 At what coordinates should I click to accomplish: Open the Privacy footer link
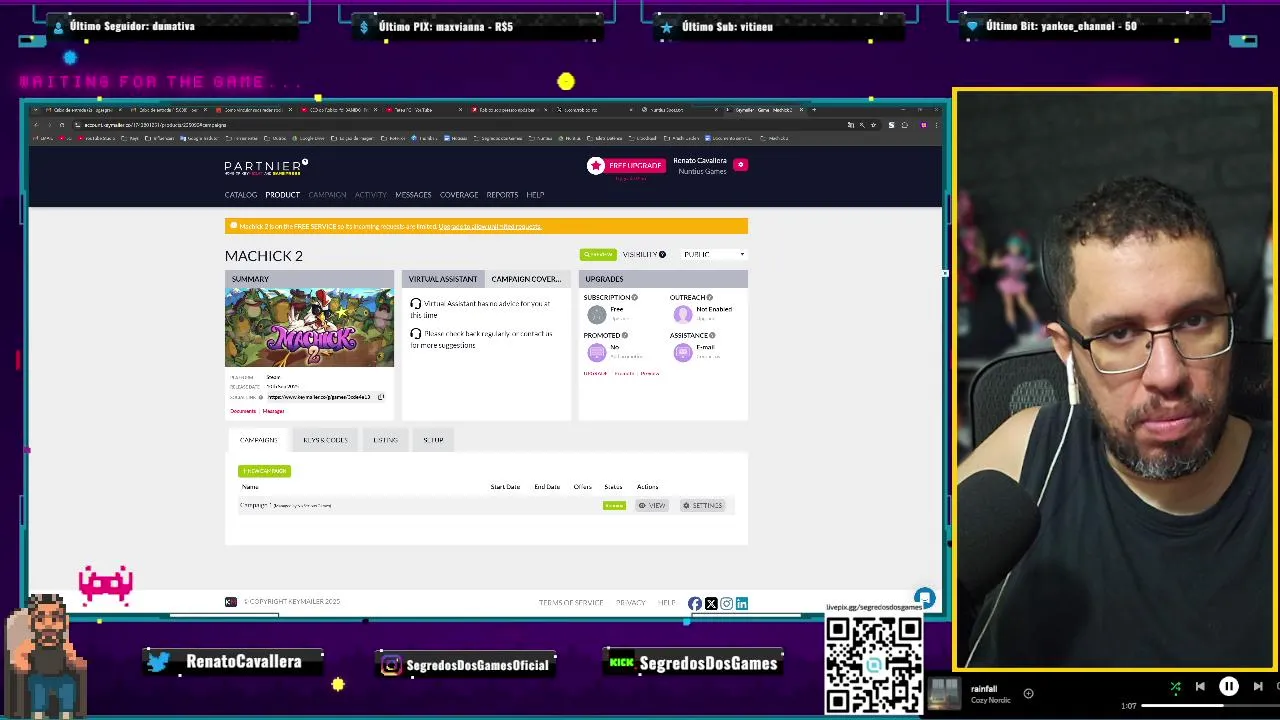[630, 603]
